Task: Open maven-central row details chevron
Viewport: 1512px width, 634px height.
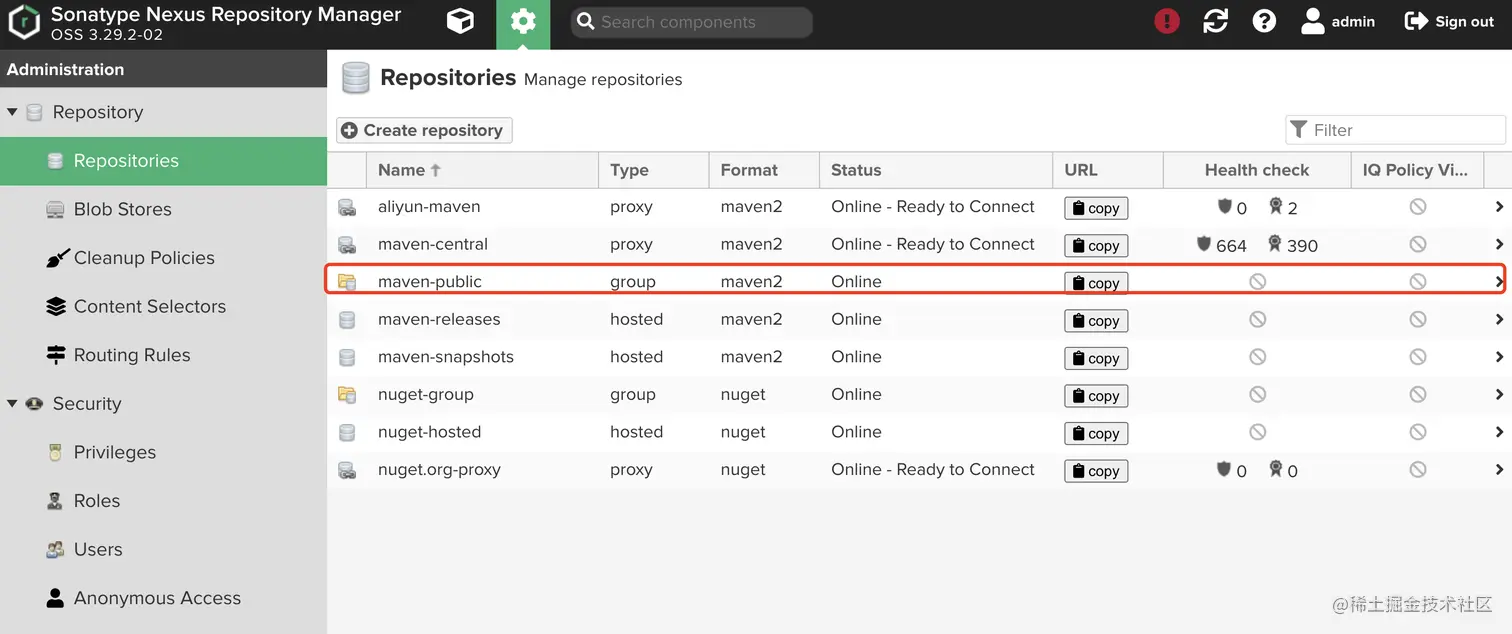Action: point(1499,245)
